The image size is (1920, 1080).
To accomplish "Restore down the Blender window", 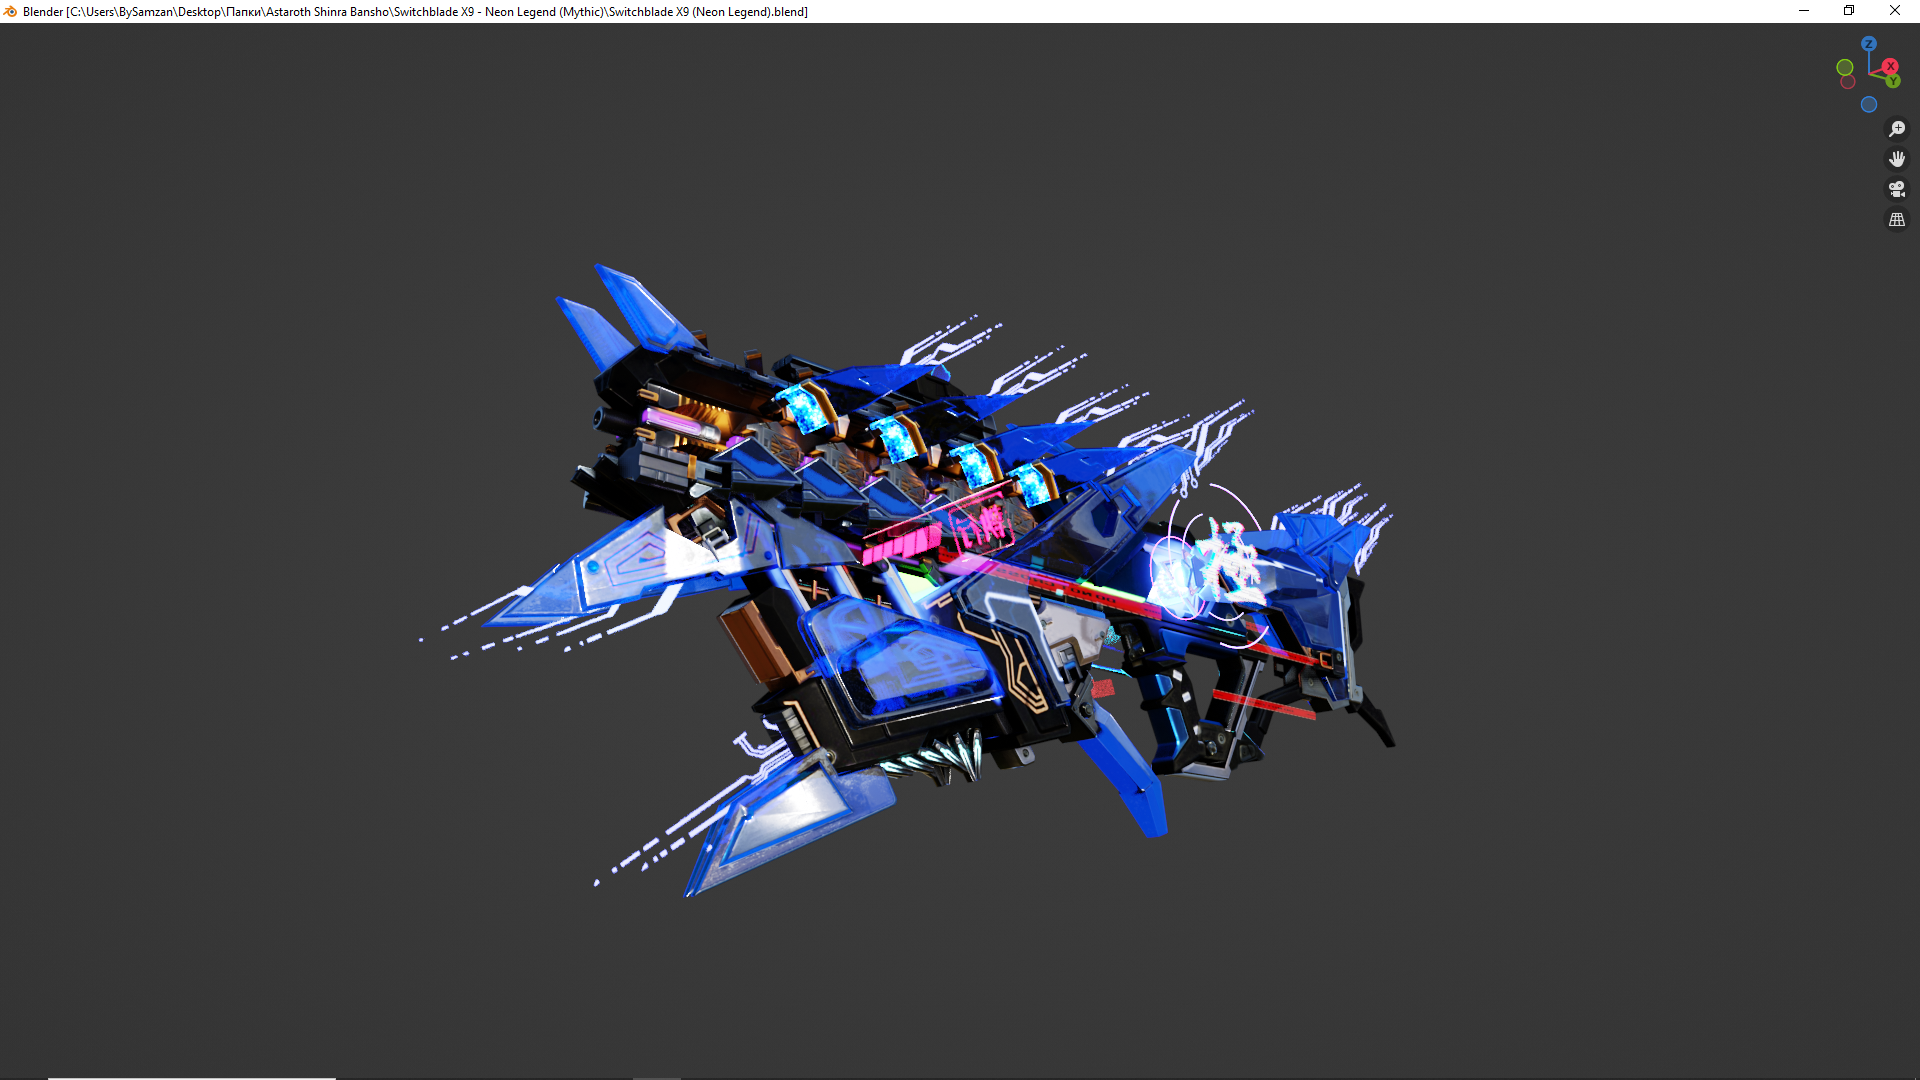I will point(1849,11).
